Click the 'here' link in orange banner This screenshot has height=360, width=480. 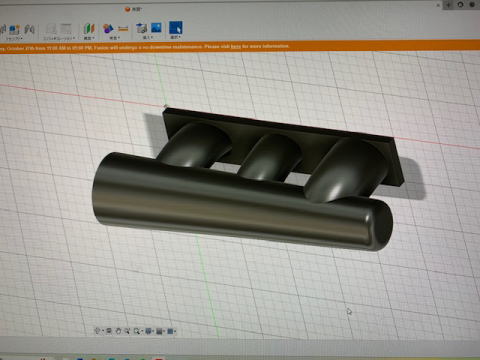click(236, 46)
